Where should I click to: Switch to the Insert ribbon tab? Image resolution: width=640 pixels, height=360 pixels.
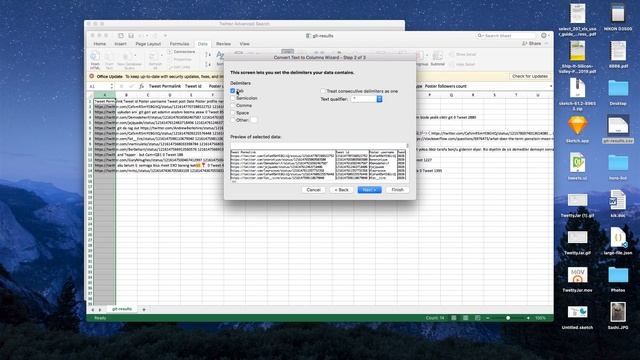coord(120,44)
